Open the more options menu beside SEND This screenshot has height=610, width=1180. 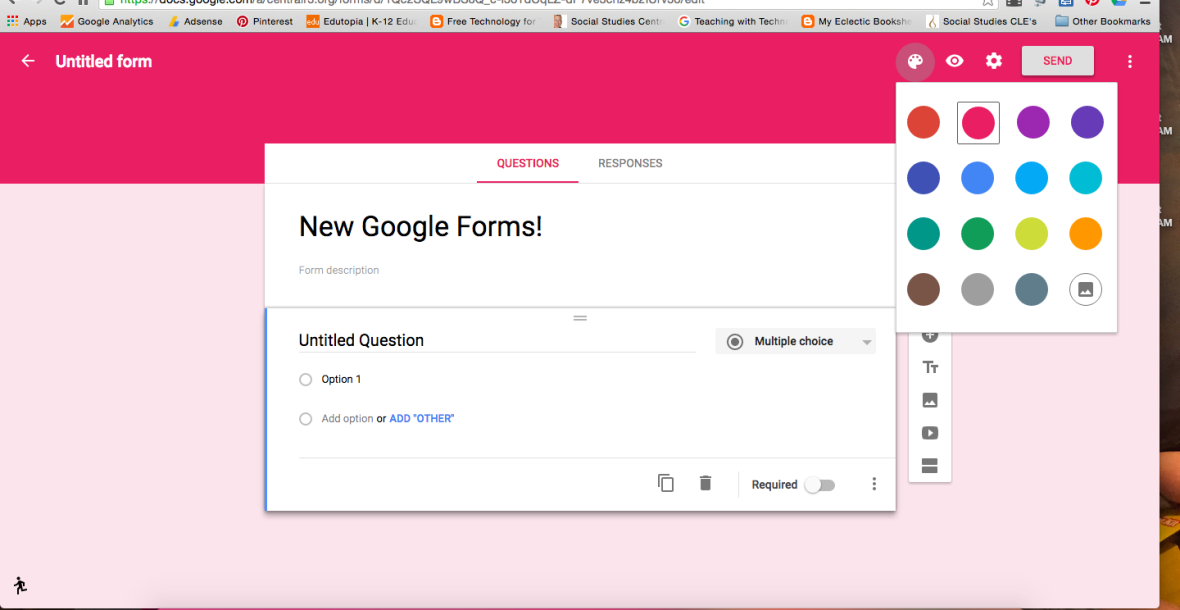[x=1130, y=62]
